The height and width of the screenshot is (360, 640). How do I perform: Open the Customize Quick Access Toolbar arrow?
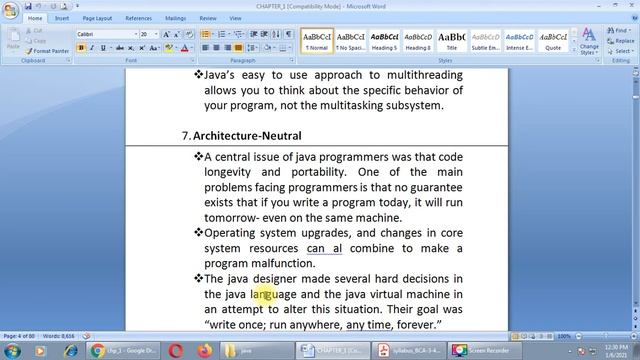click(77, 6)
